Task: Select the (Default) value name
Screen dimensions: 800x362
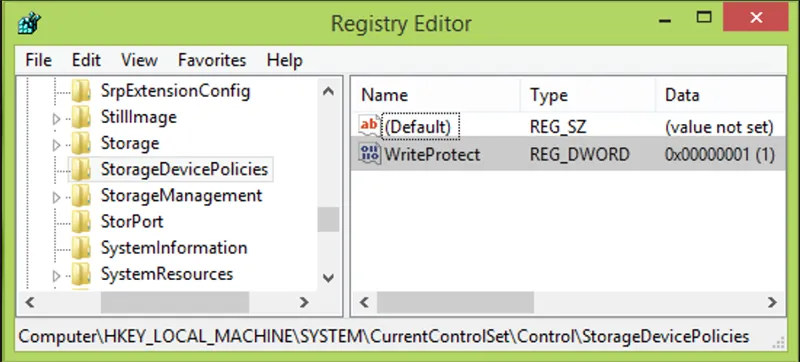Action: [x=418, y=126]
